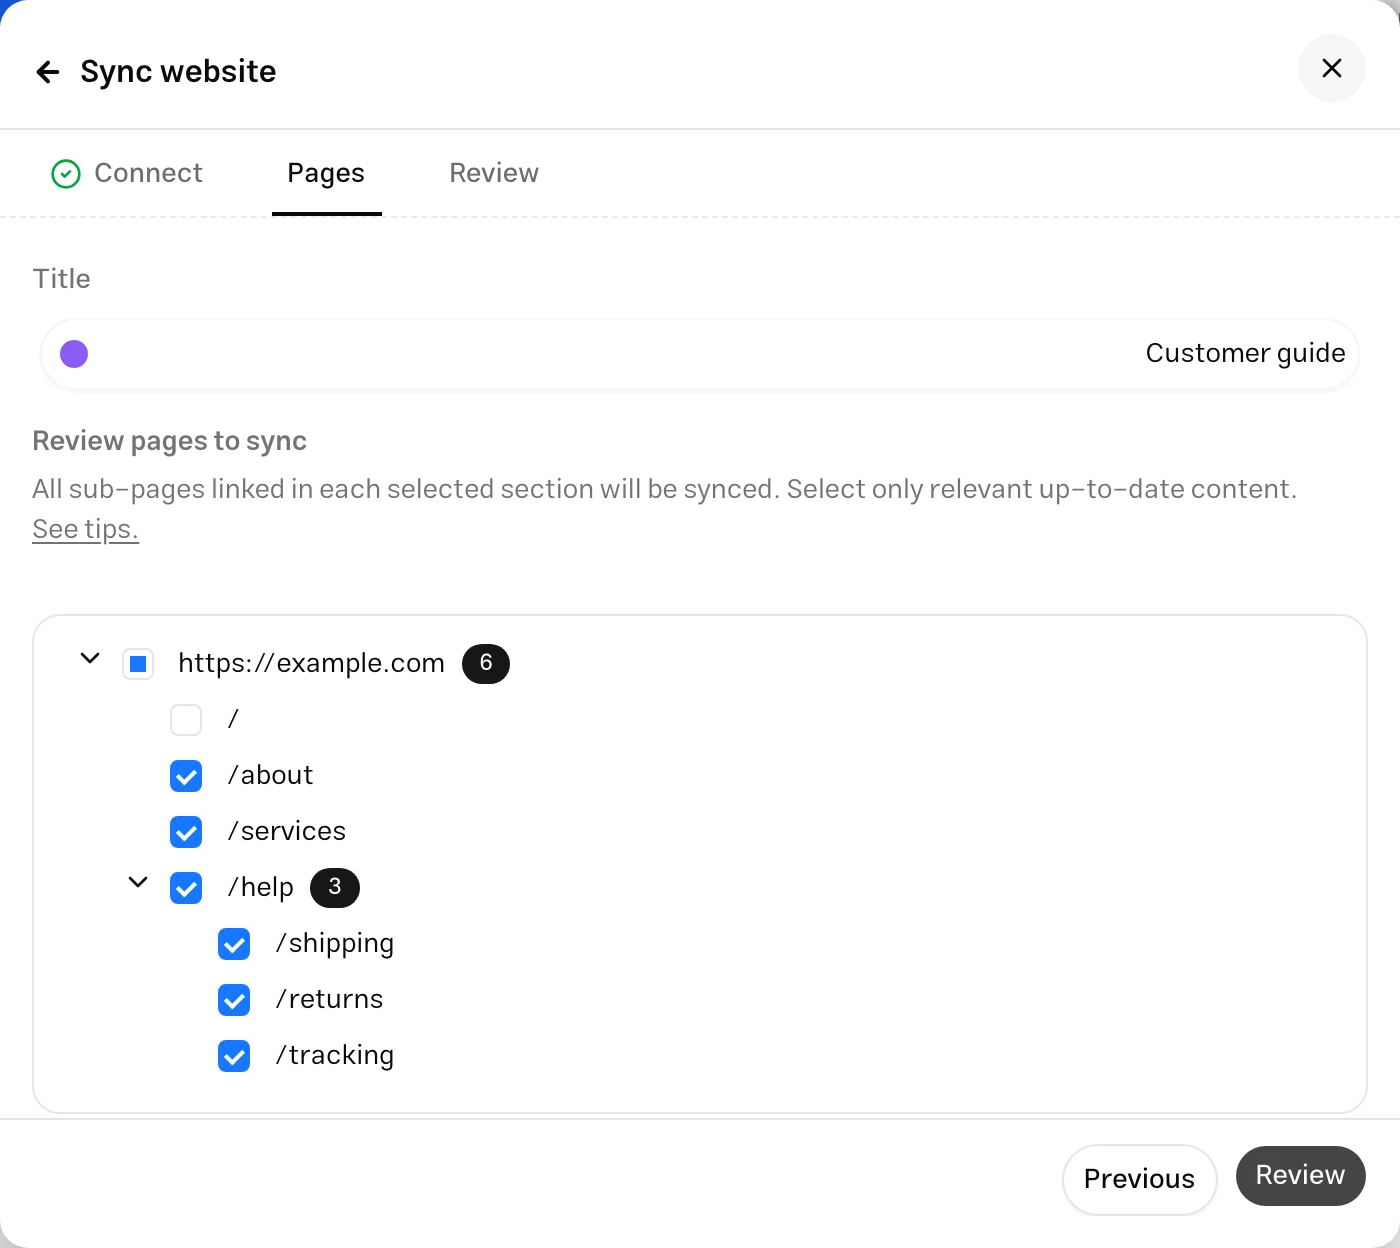Viewport: 1400px width, 1248px height.
Task: Click the https://example.com label
Action: [311, 663]
